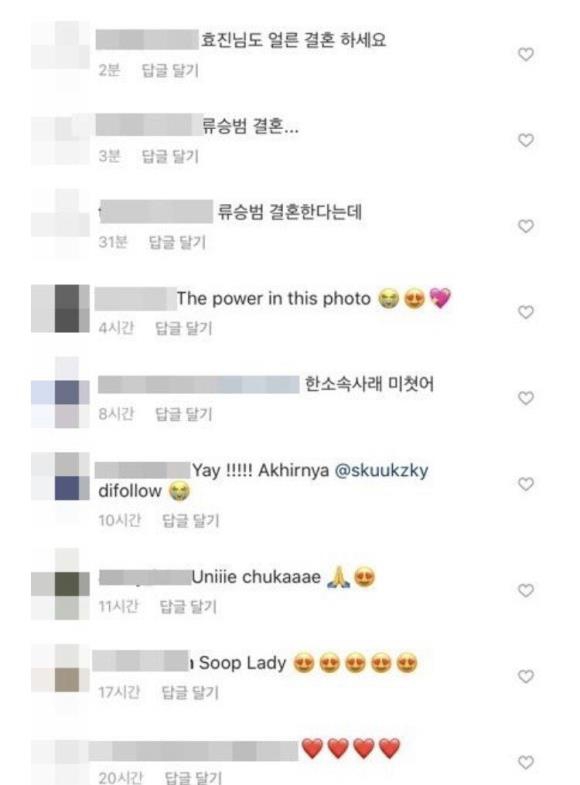Reply to 'The power in this photo' comment
The height and width of the screenshot is (785, 580).
184,328
